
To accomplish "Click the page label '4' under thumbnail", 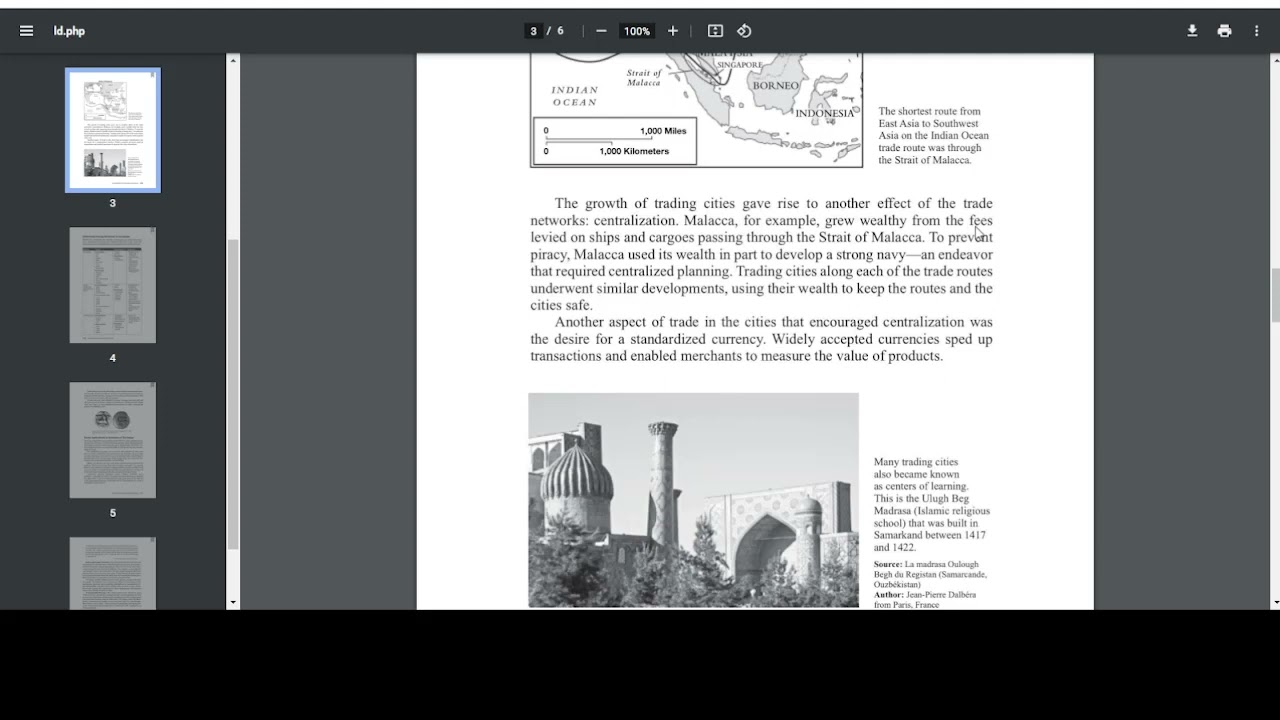I will coord(113,358).
